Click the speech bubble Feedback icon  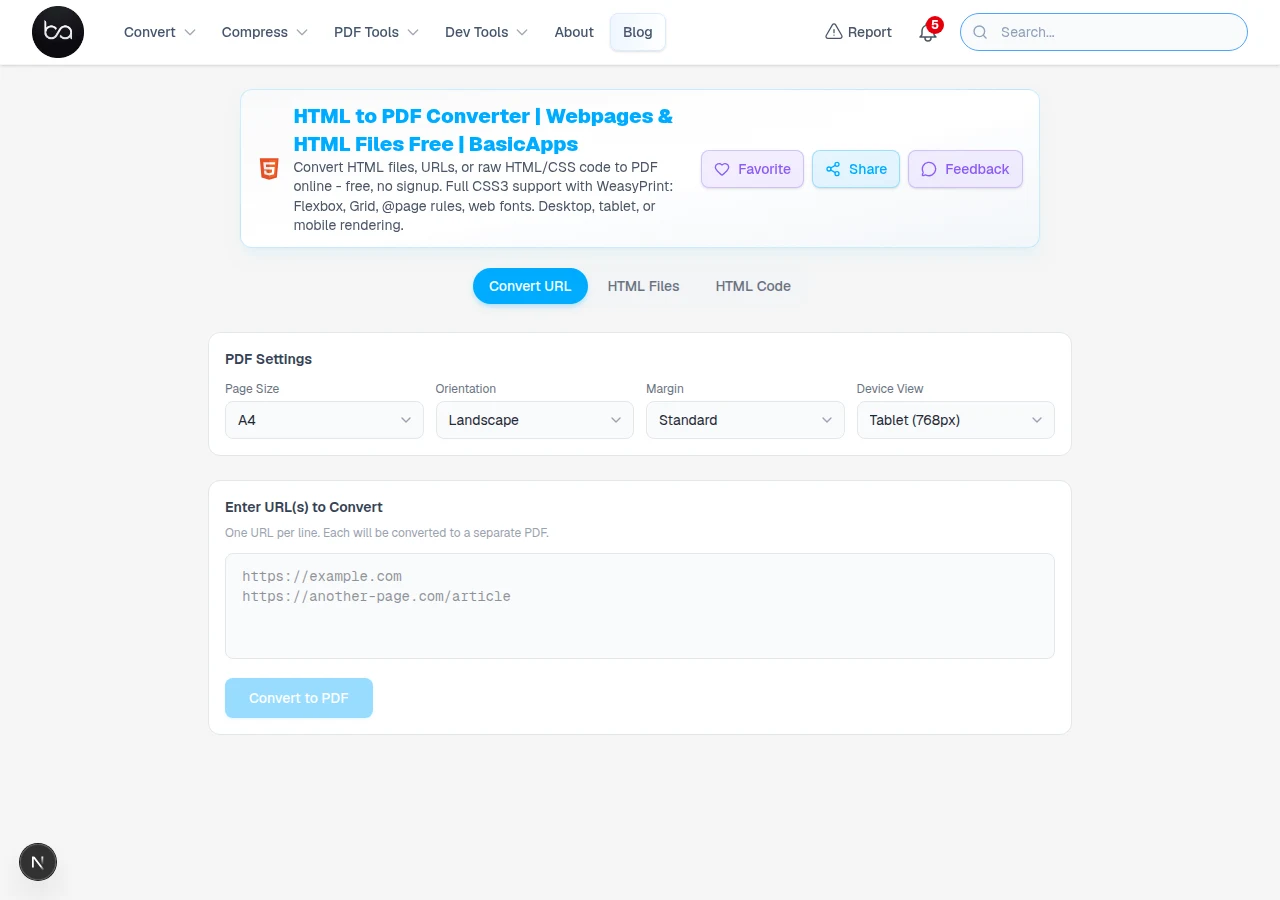click(x=929, y=169)
